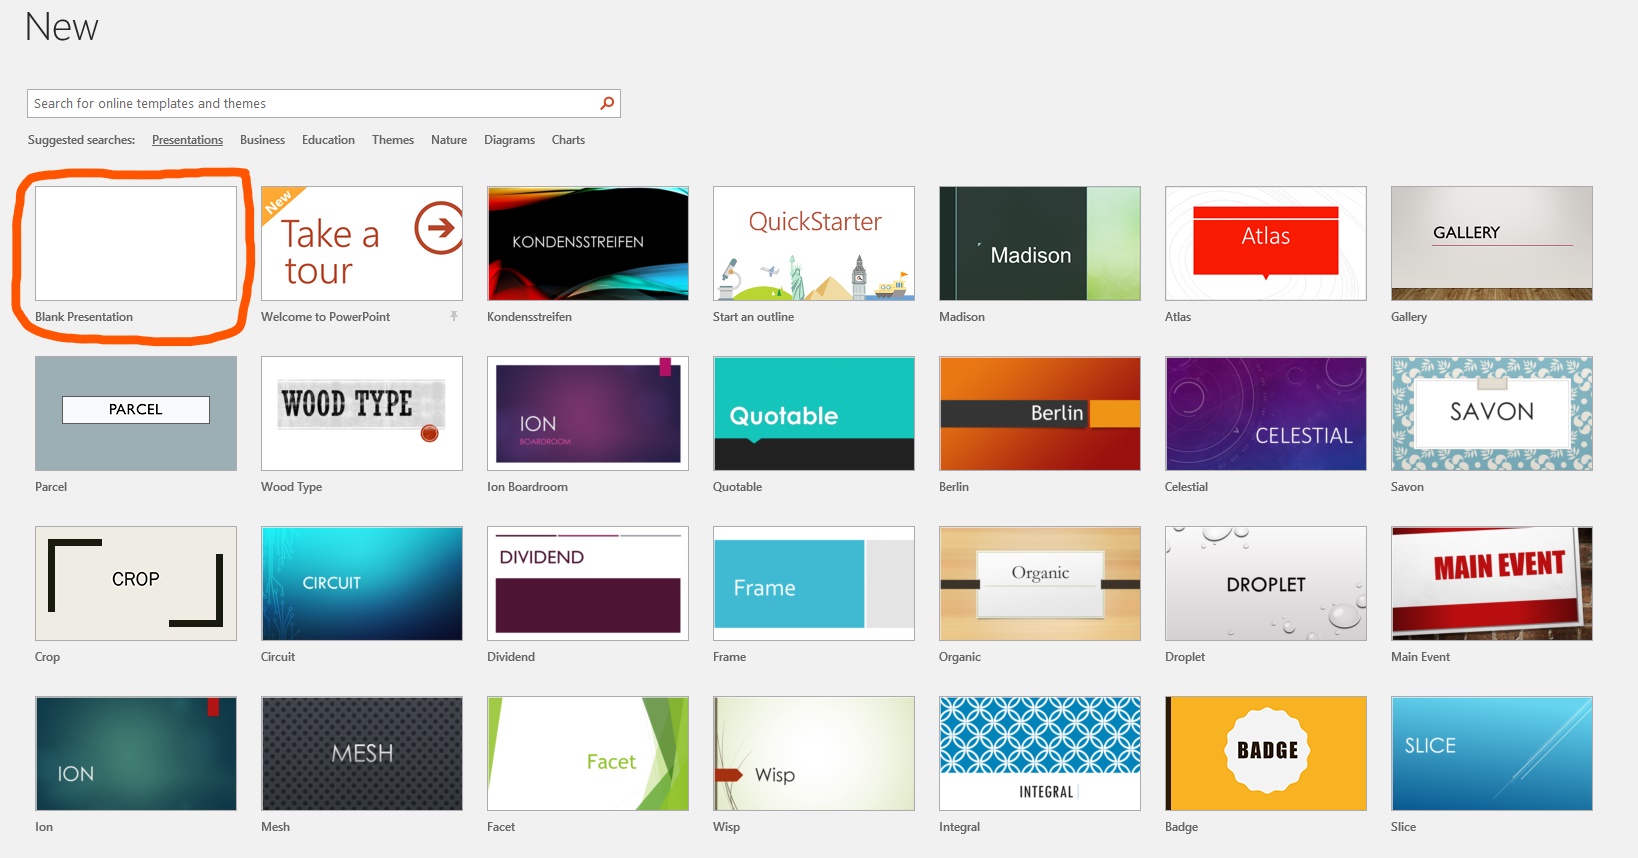Pick the Badge theme thumbnail
Screen dimensions: 1638x858
1266,753
